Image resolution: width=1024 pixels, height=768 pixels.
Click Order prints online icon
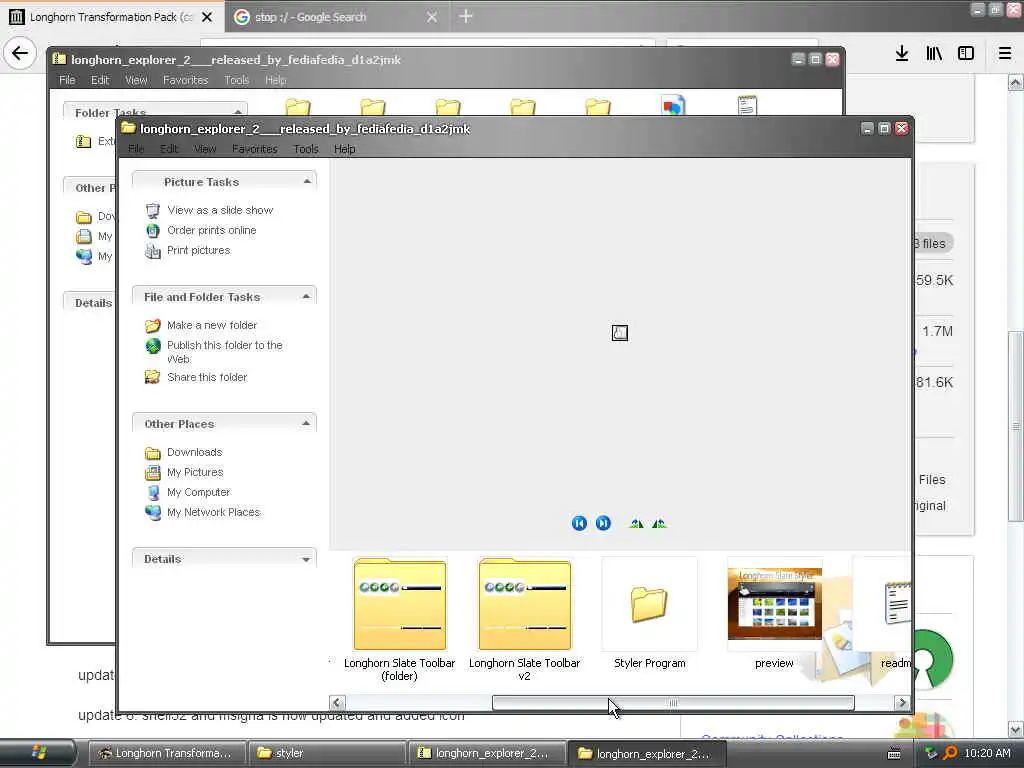click(x=153, y=231)
